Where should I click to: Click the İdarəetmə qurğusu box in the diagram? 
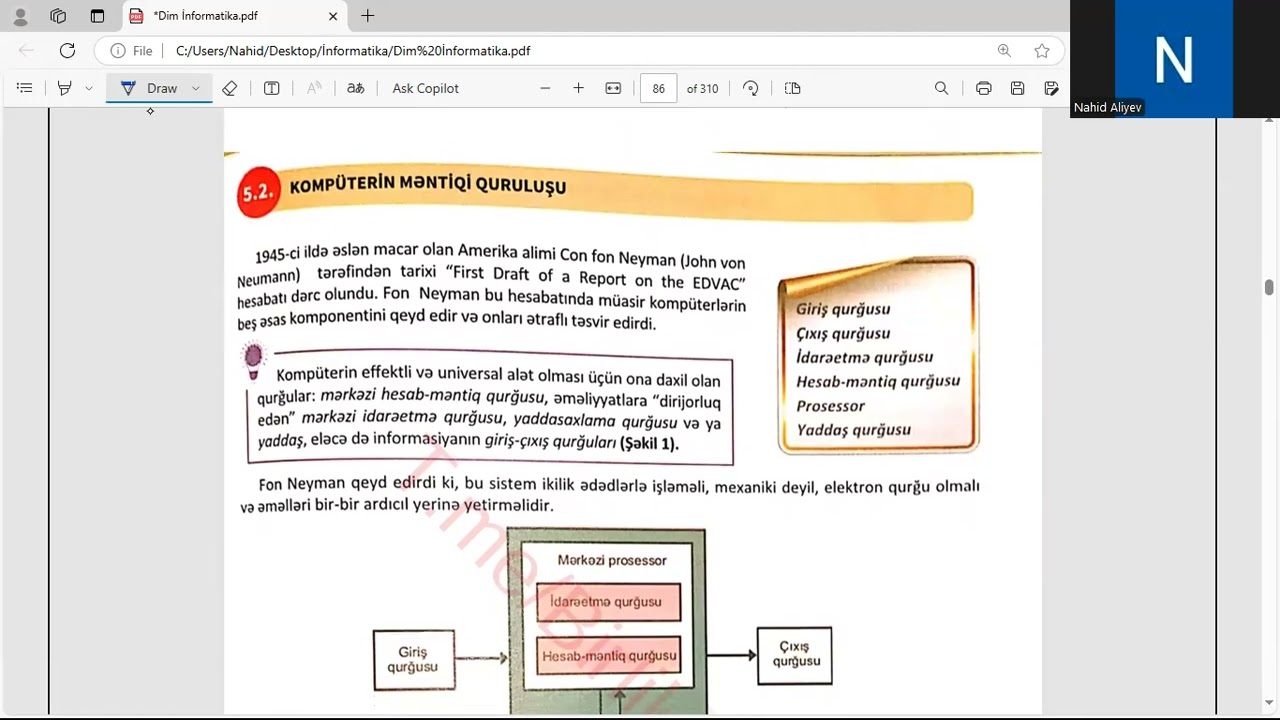[x=608, y=602]
